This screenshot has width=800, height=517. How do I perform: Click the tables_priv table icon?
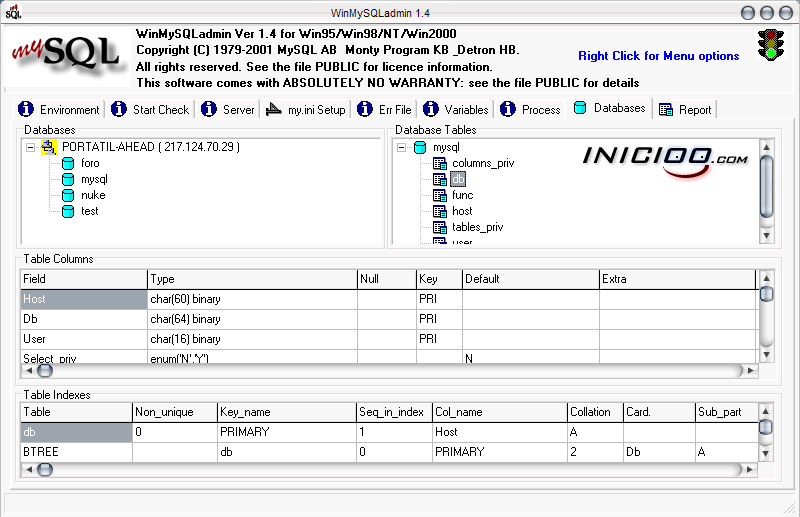440,227
